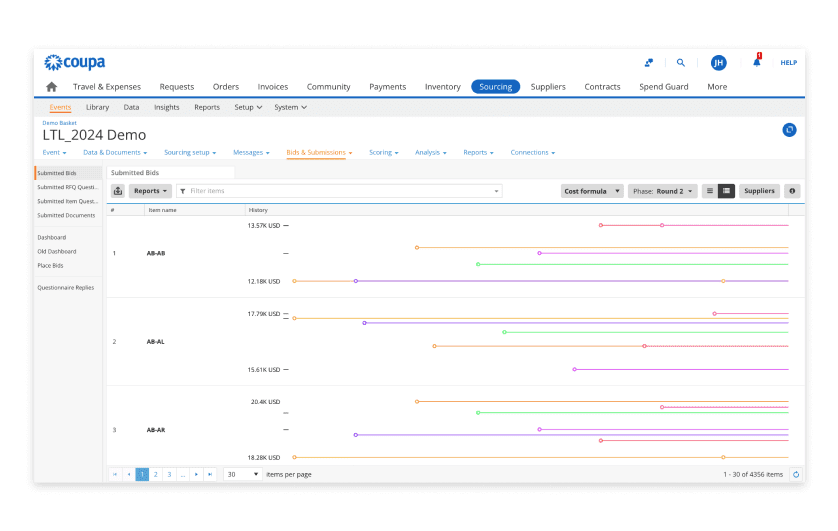Open the Invoices navigation tab
Image resolution: width=838 pixels, height=531 pixels.
(x=273, y=87)
